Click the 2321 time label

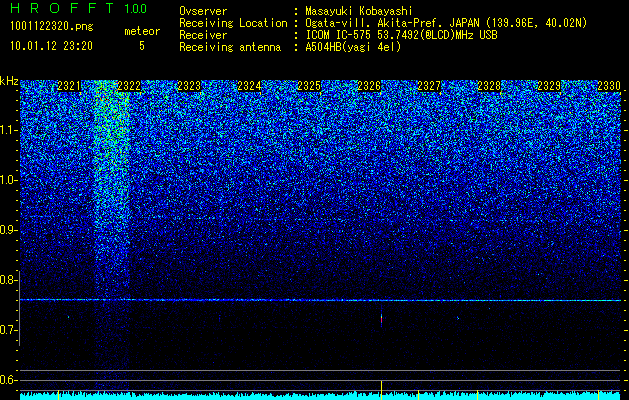coord(69,86)
